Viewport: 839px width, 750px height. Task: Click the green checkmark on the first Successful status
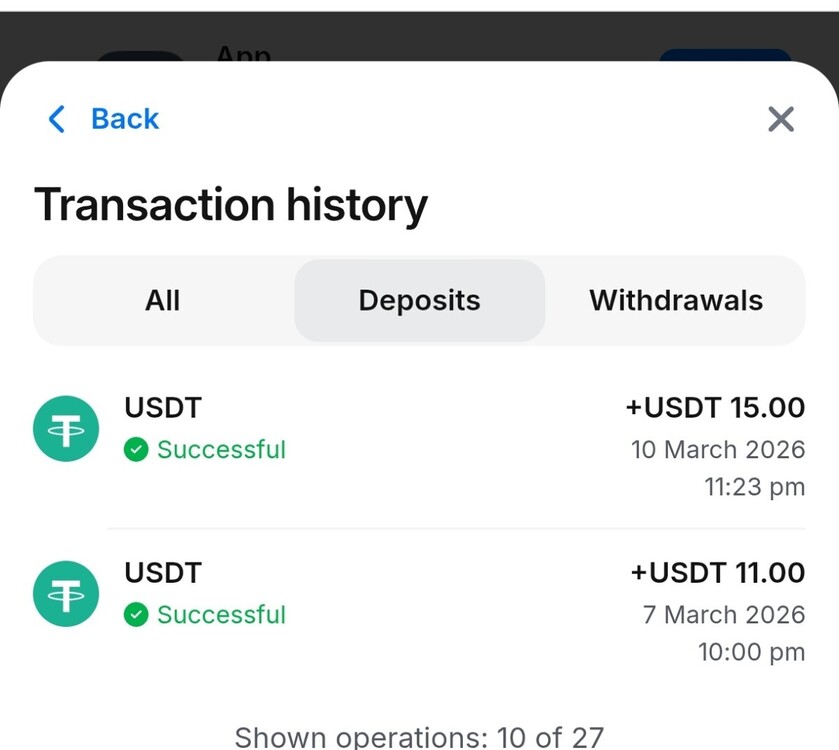[135, 450]
